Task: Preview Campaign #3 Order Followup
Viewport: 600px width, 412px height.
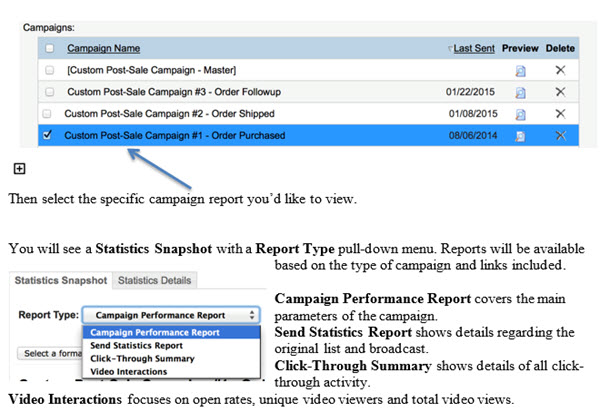Action: click(520, 92)
